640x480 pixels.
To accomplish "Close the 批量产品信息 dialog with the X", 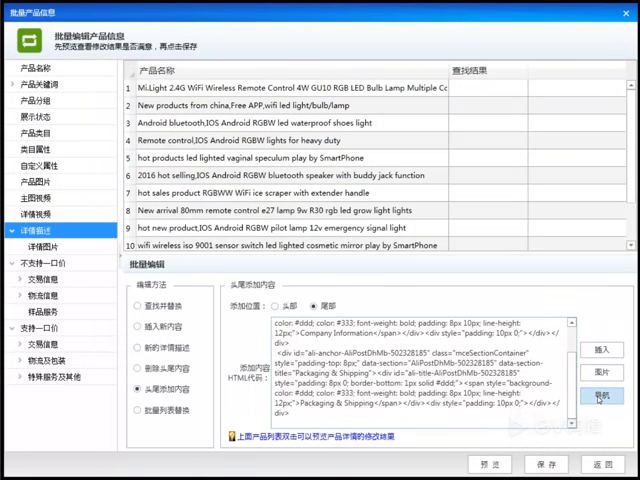I will (x=626, y=13).
